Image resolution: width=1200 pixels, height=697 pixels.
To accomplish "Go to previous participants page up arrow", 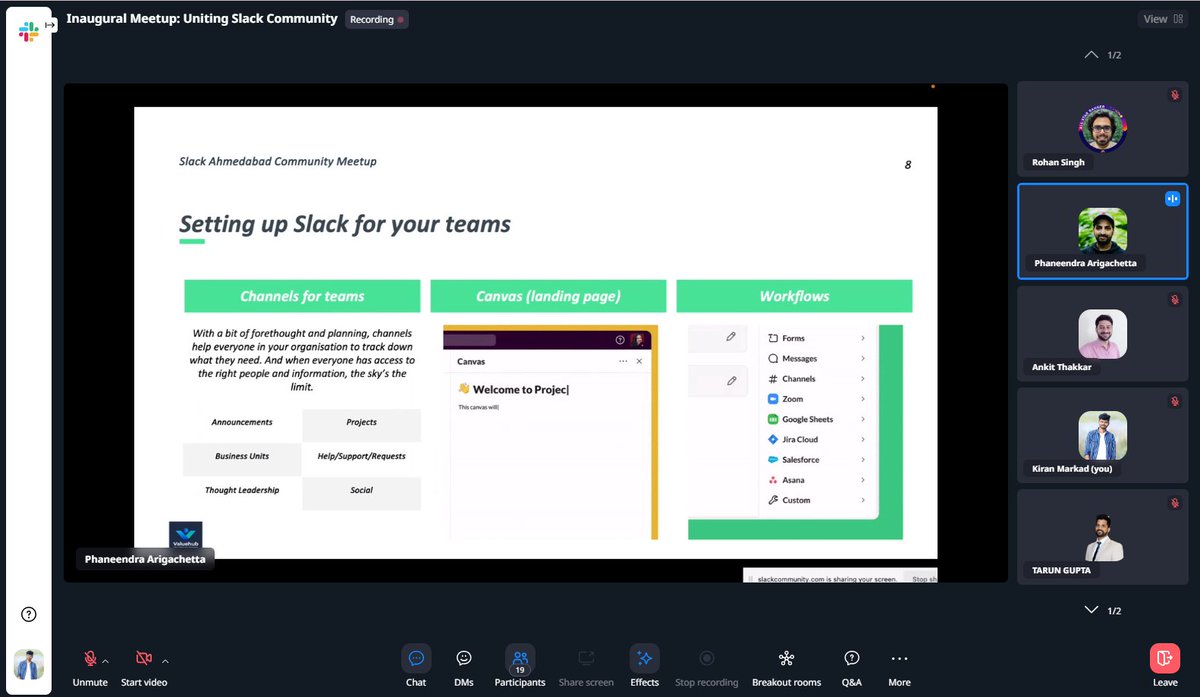I will point(1091,55).
